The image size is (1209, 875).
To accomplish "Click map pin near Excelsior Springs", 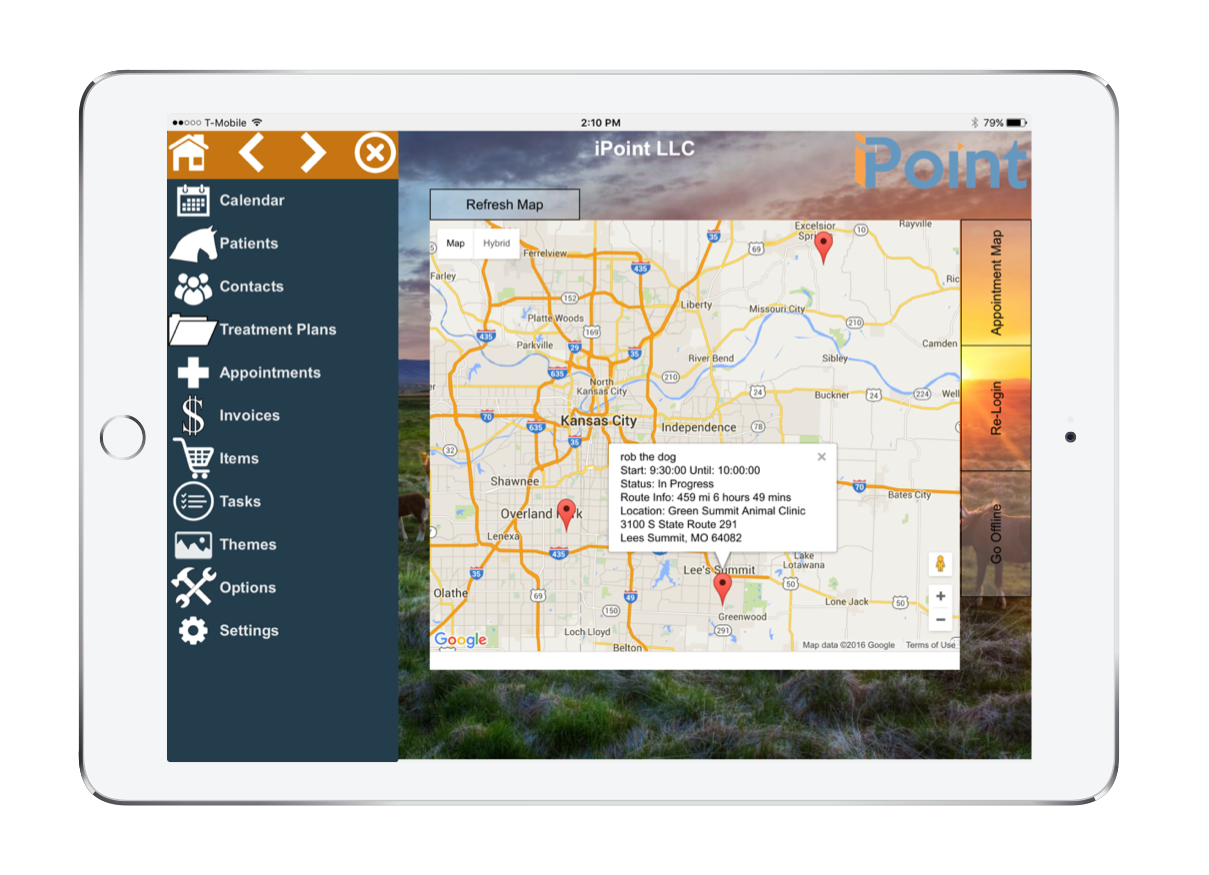I will pos(823,247).
